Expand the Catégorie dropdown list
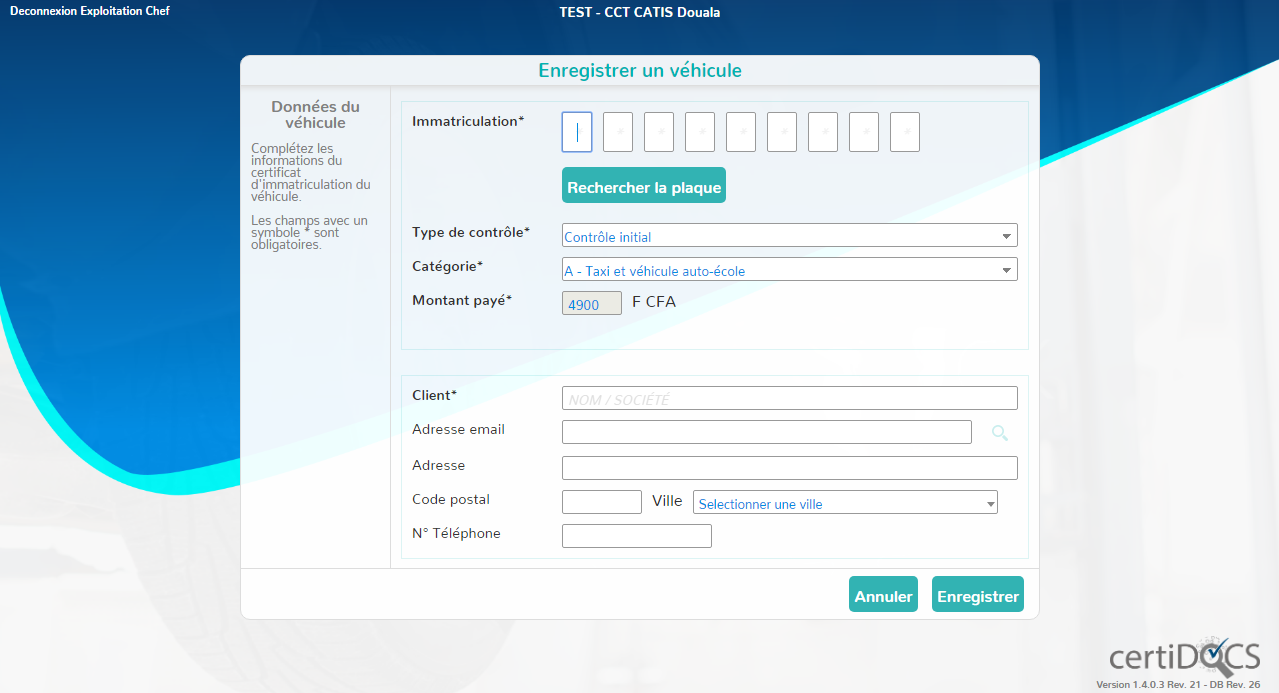This screenshot has width=1279, height=693. [789, 270]
